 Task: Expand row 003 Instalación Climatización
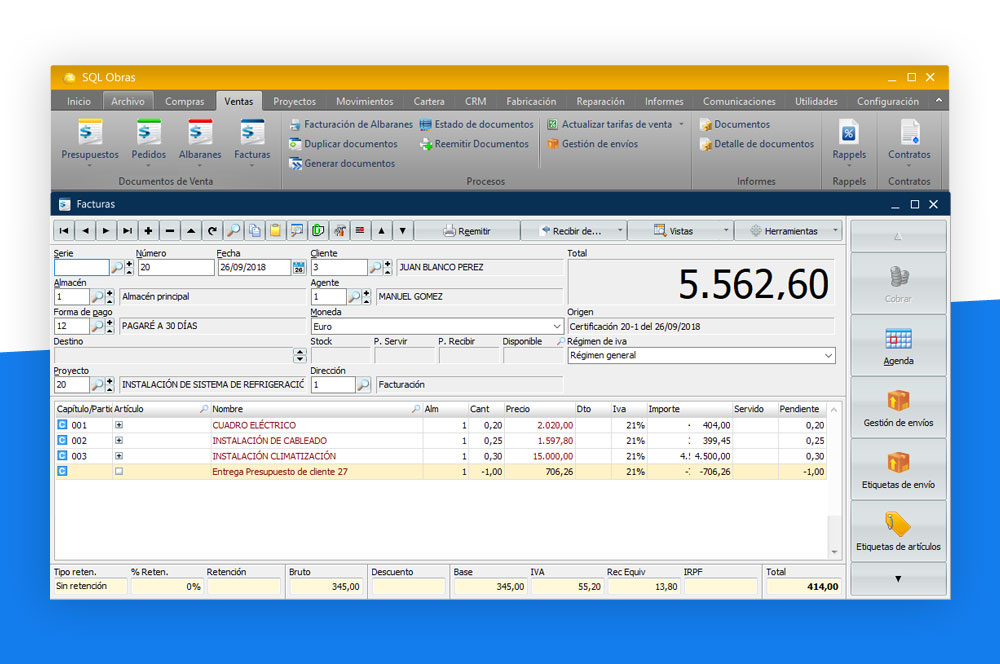(119, 456)
